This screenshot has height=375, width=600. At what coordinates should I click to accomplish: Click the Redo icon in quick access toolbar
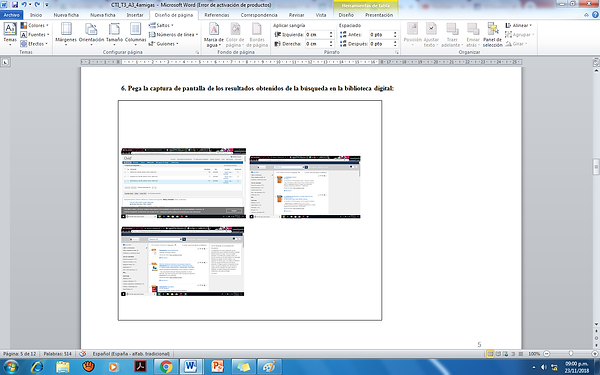click(x=37, y=5)
